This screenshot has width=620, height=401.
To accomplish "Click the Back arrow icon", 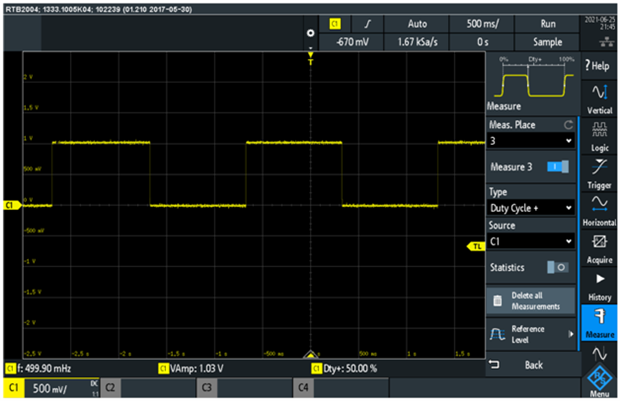I will (x=494, y=364).
